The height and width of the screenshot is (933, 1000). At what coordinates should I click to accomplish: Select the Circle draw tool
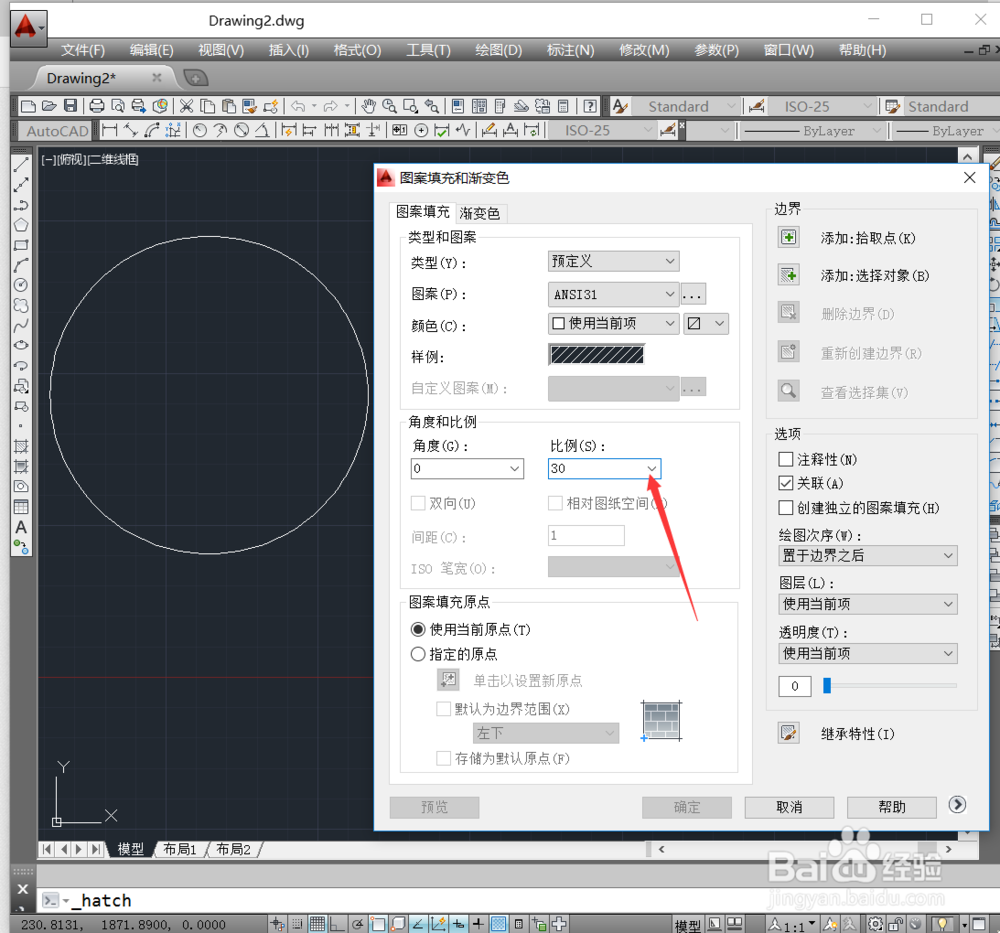click(21, 285)
